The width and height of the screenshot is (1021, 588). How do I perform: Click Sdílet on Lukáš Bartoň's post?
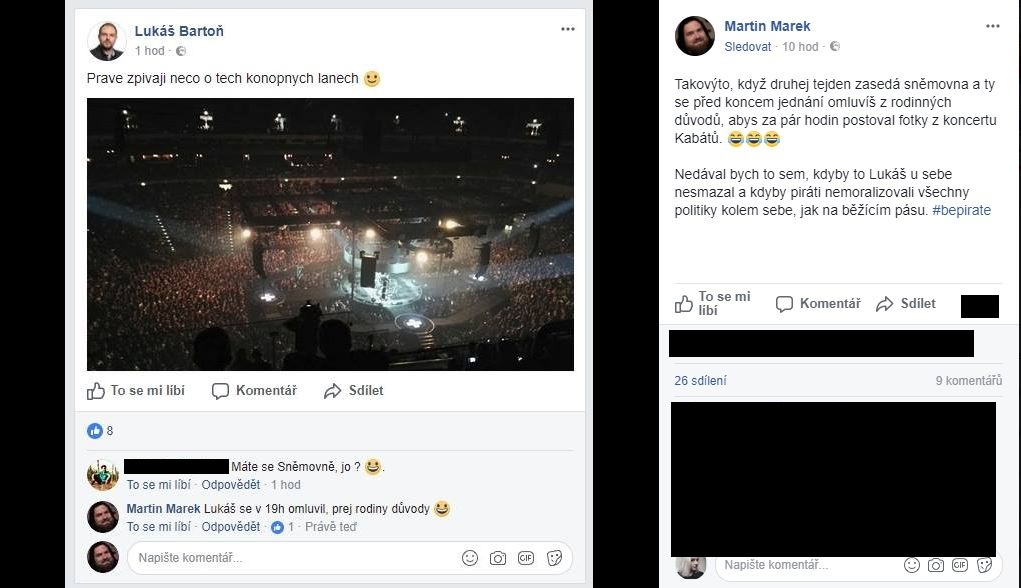coord(354,391)
